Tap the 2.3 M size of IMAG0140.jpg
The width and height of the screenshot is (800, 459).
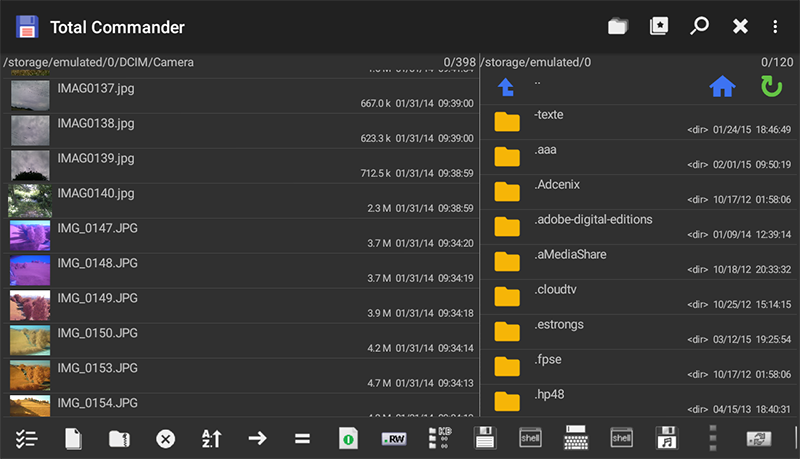pyautogui.click(x=379, y=208)
